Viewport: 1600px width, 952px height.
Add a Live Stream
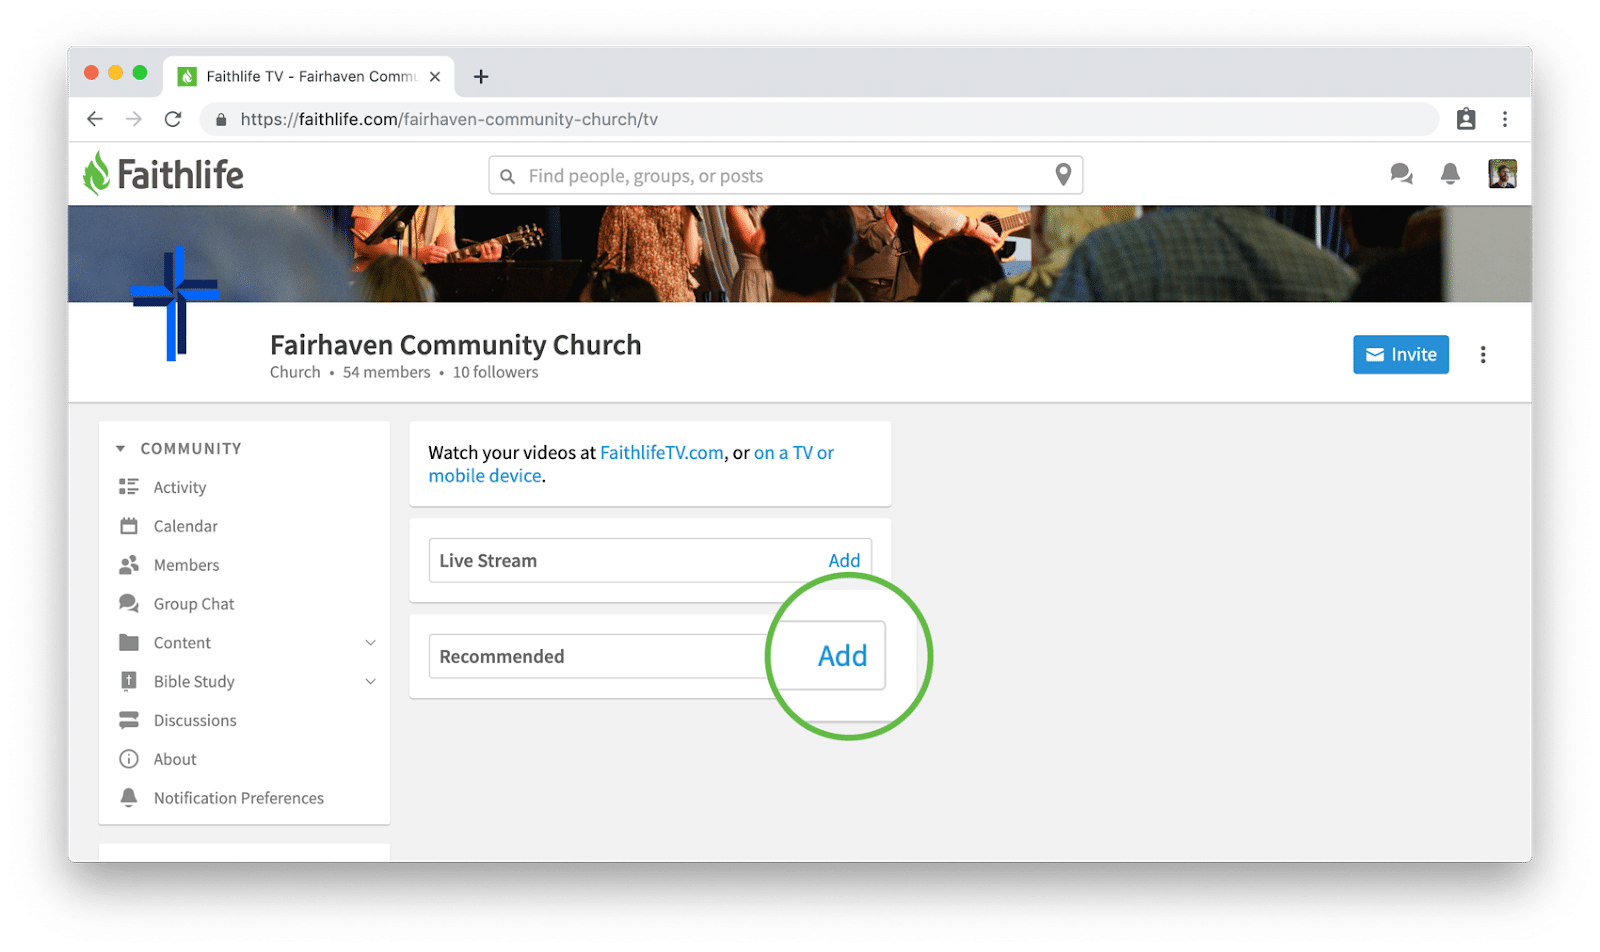pyautogui.click(x=844, y=561)
